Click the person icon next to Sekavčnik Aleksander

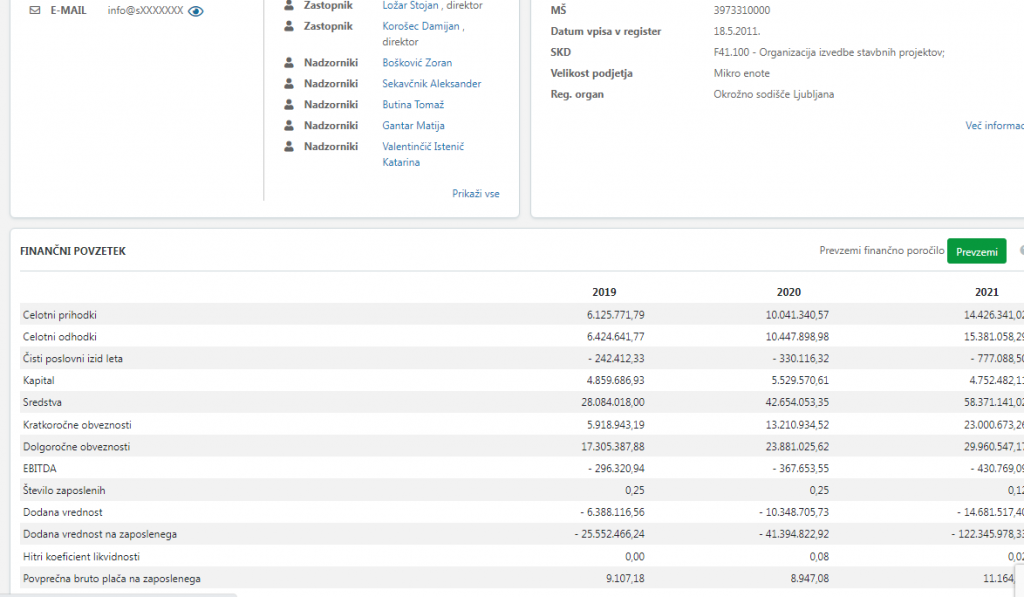pos(289,84)
